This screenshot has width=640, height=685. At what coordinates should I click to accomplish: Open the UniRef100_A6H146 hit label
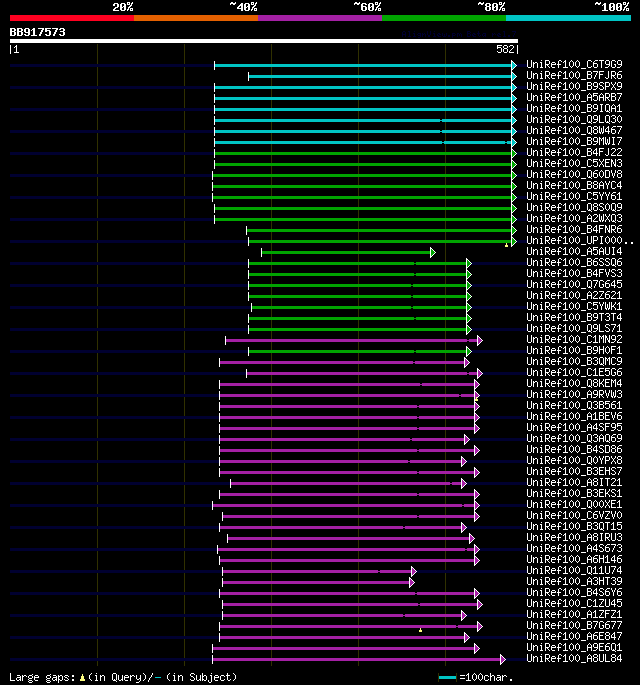coord(574,560)
